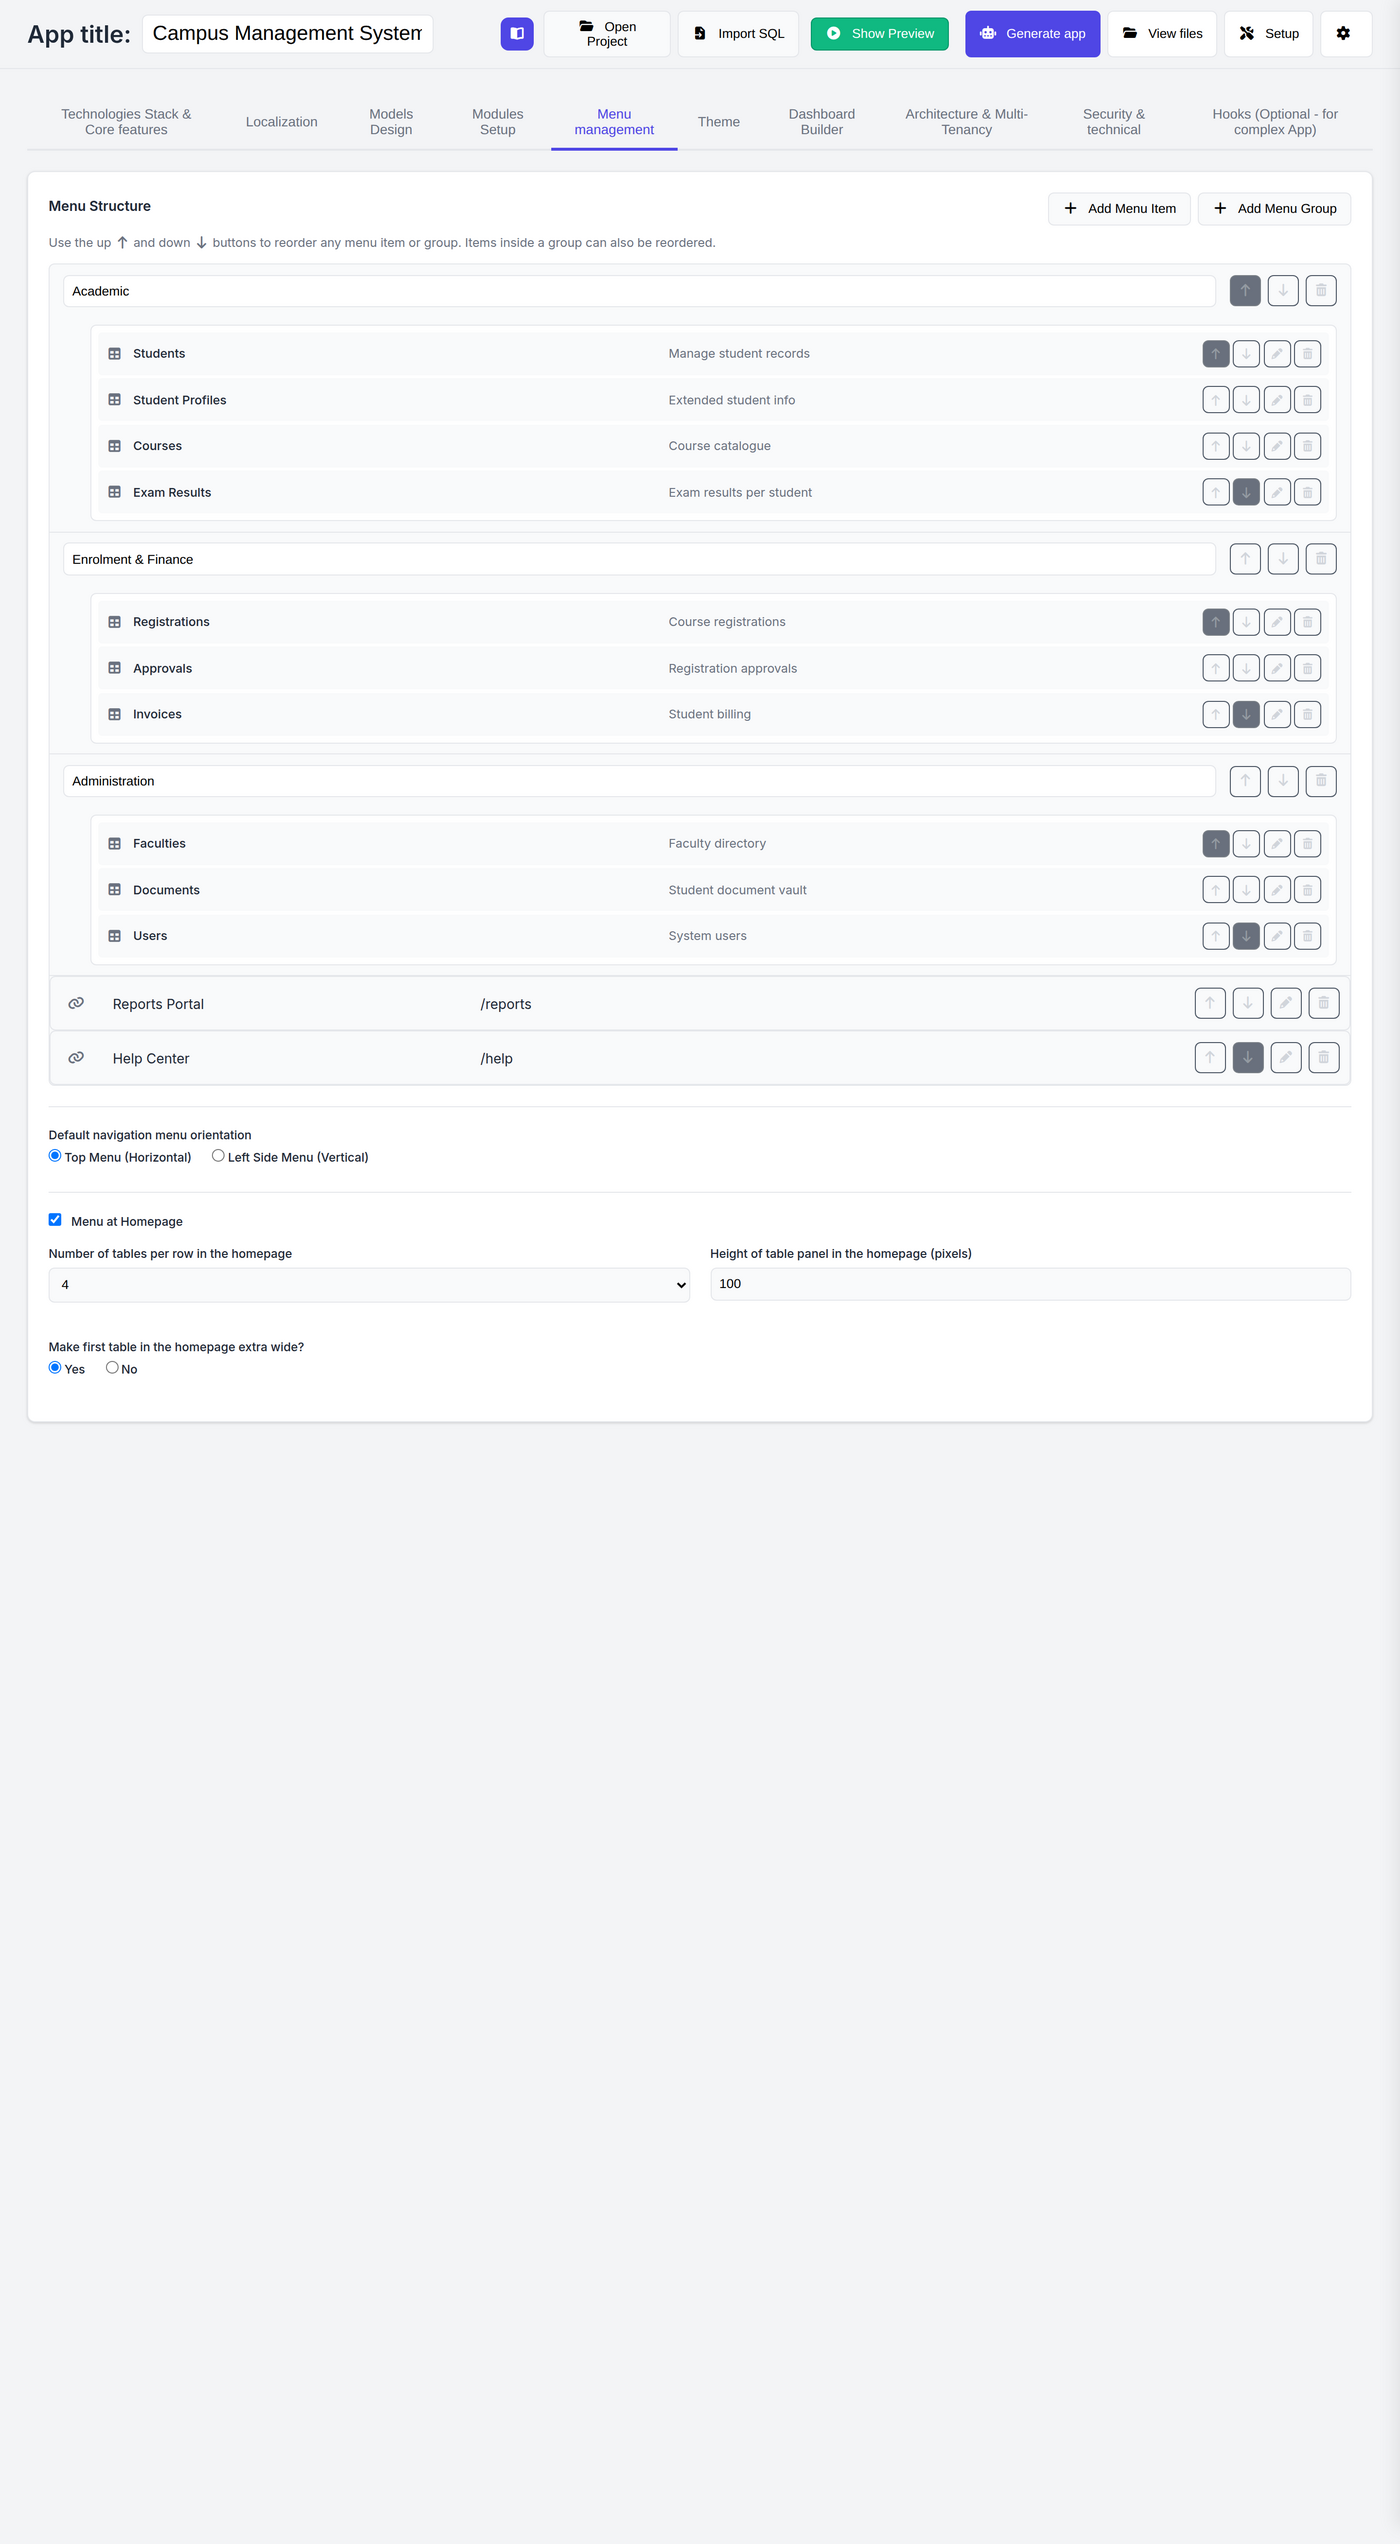Click the Add Menu Item button
Screen dimensions: 1400x2544
click(x=1119, y=209)
